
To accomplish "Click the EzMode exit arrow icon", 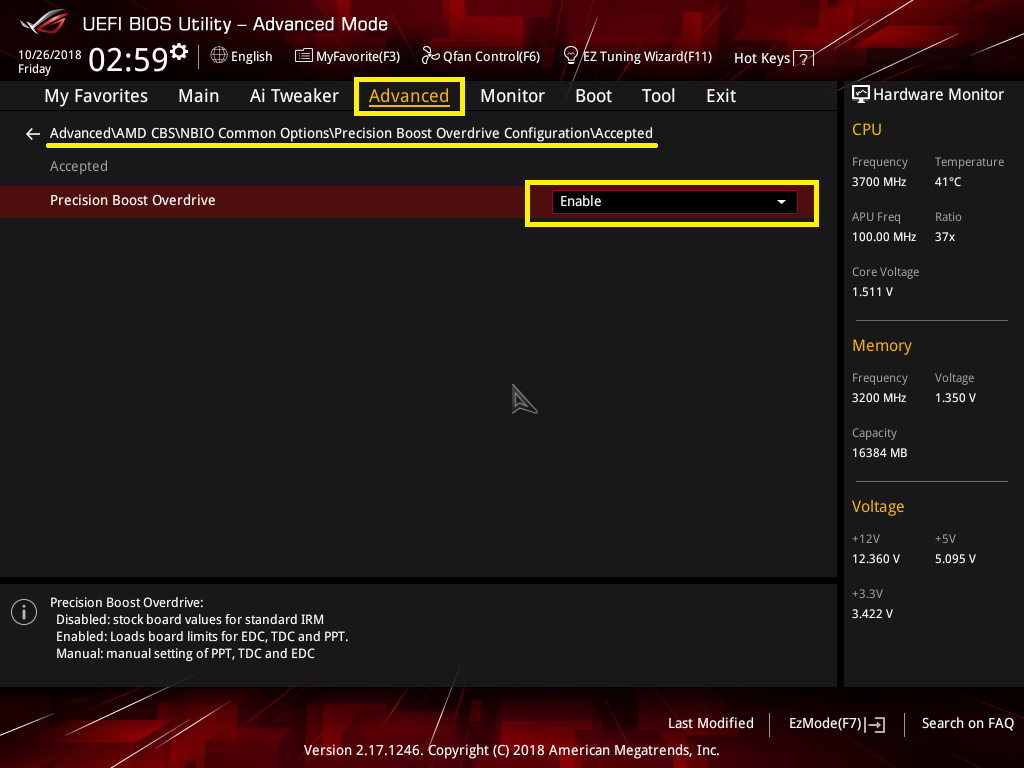I will (x=876, y=724).
